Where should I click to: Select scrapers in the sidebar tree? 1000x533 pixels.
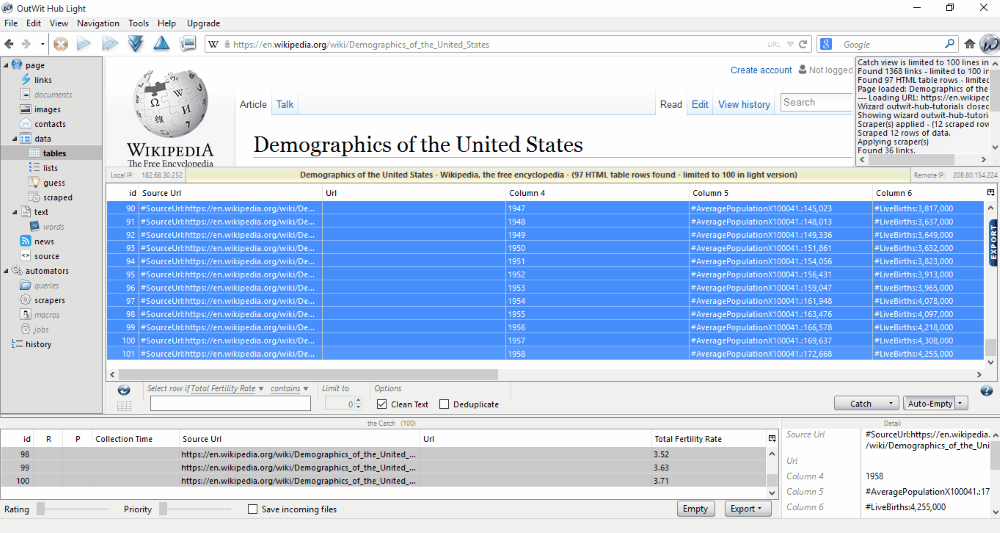point(49,300)
